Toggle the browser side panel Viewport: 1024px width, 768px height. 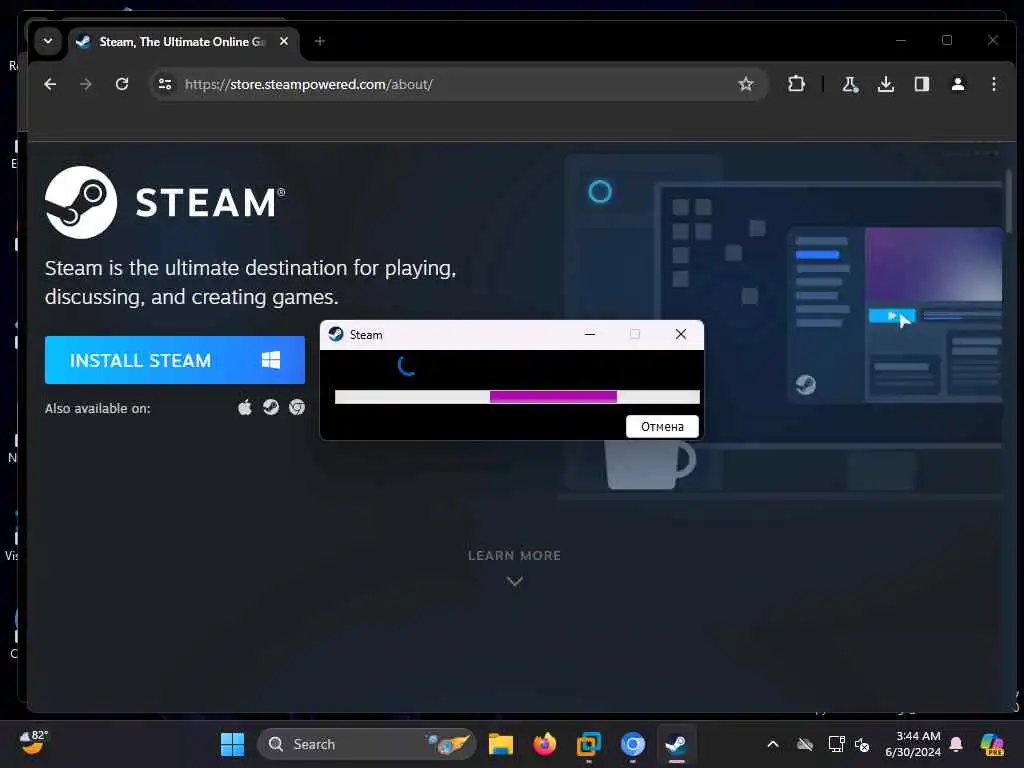point(921,84)
